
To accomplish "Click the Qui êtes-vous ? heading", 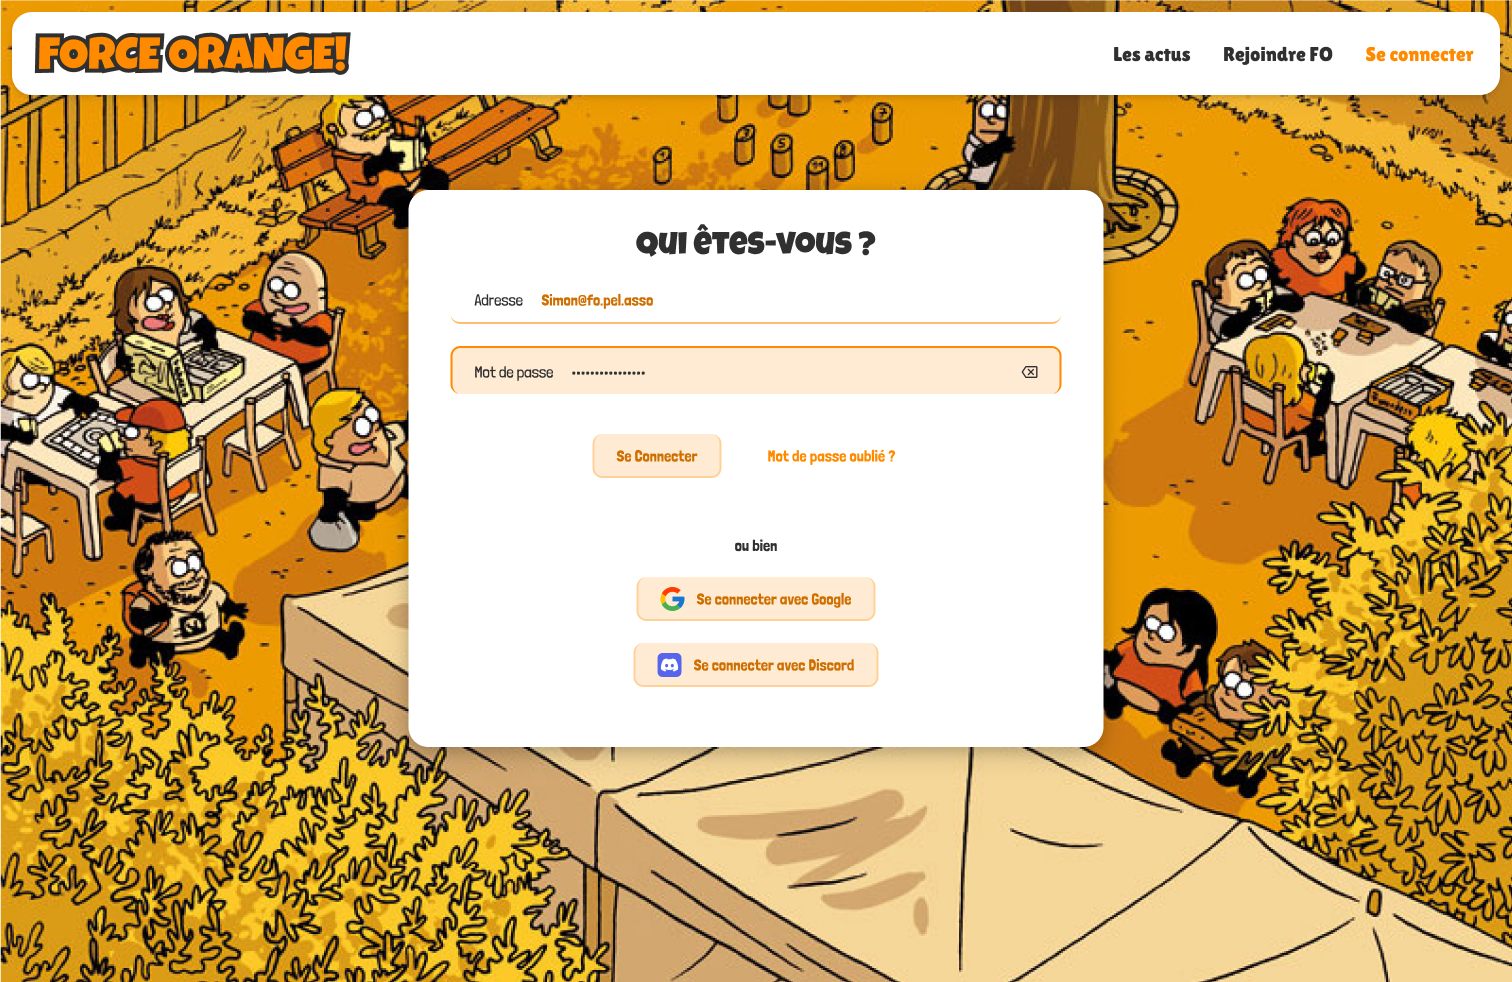I will (756, 242).
